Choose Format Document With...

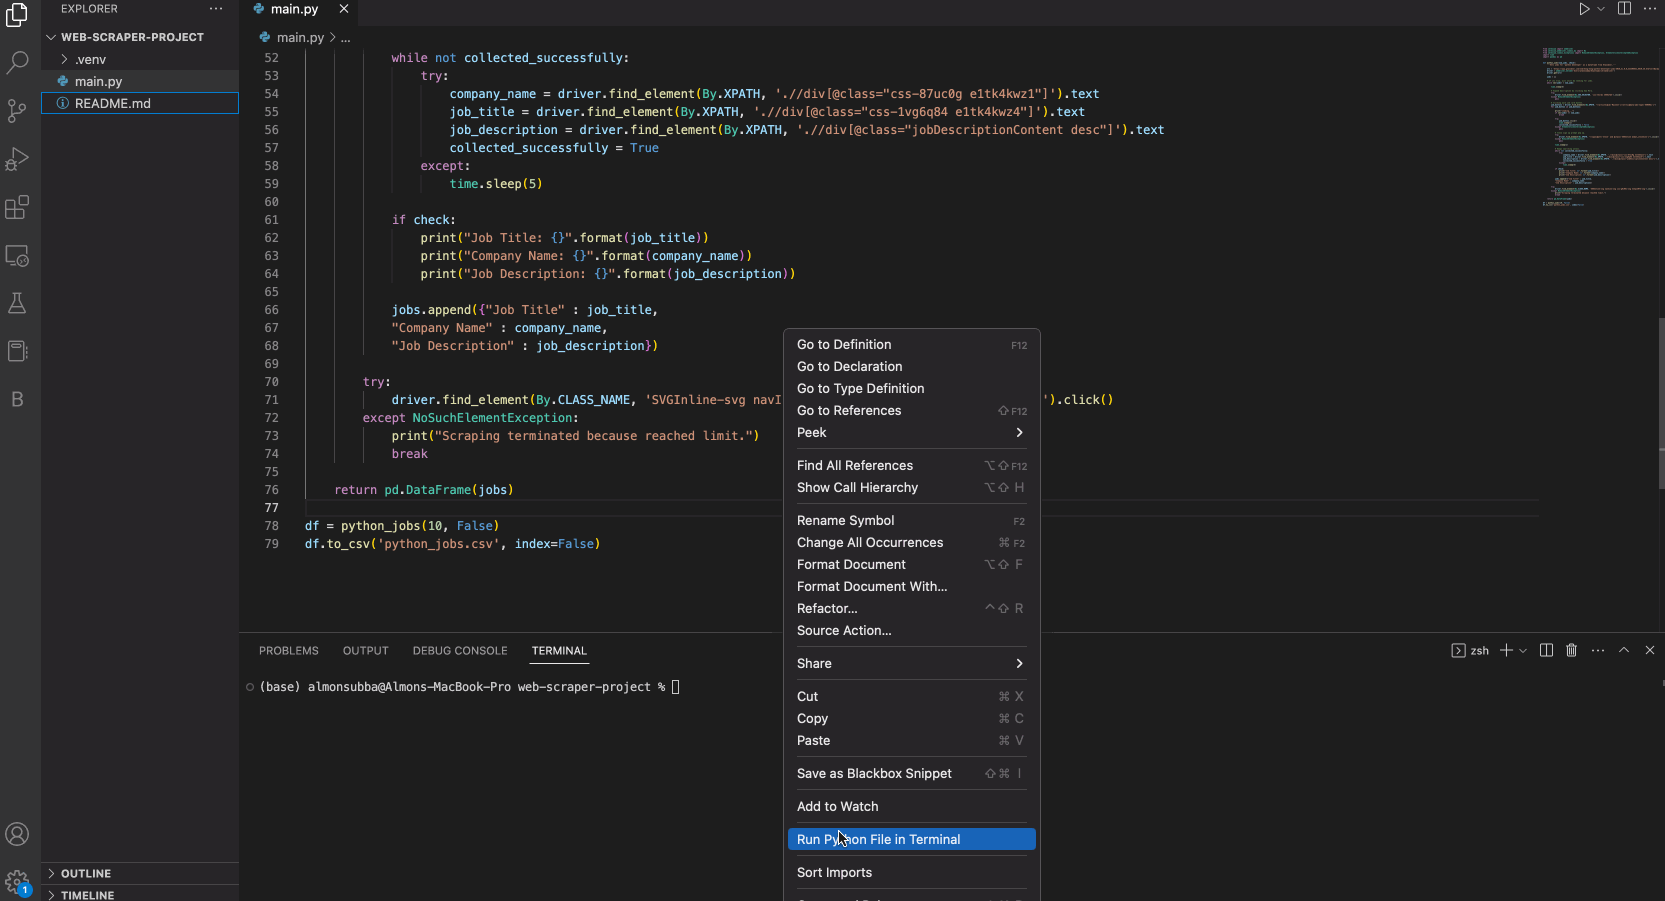pos(911,587)
